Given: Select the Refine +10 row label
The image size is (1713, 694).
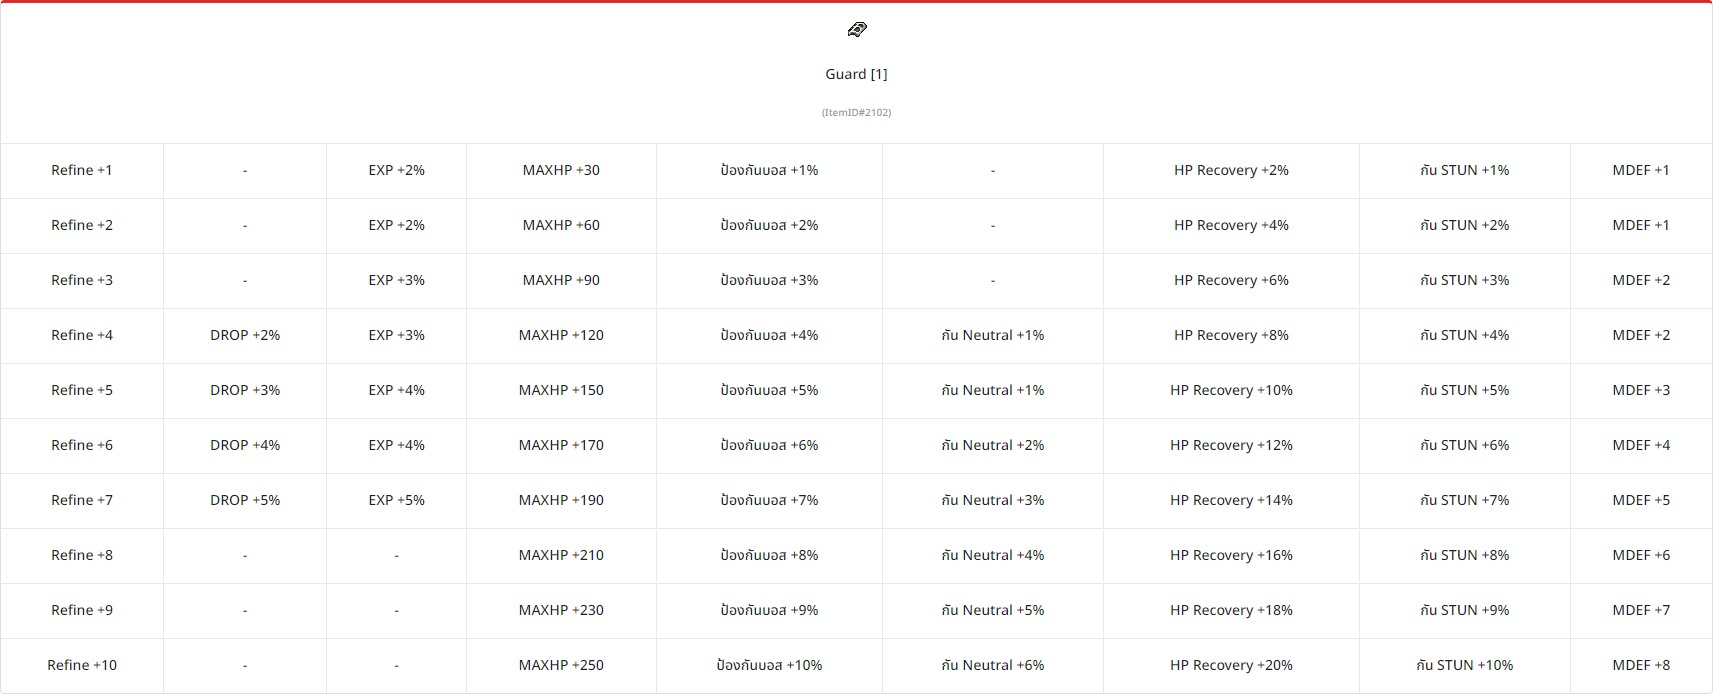Looking at the screenshot, I should point(82,665).
